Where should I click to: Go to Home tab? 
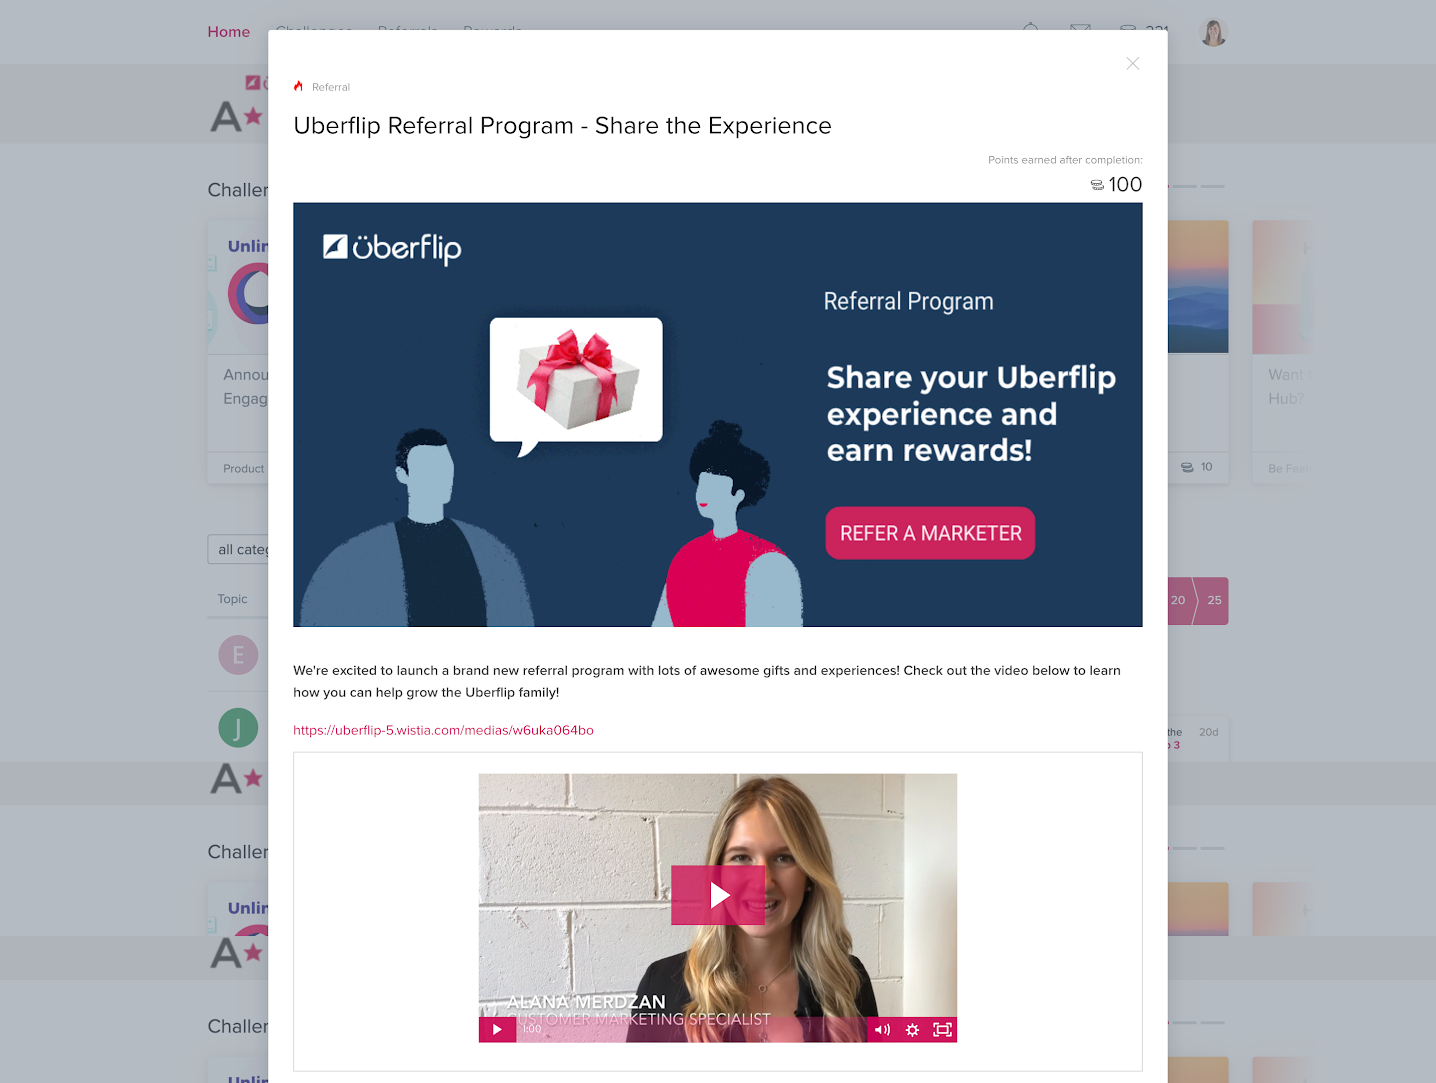[228, 32]
